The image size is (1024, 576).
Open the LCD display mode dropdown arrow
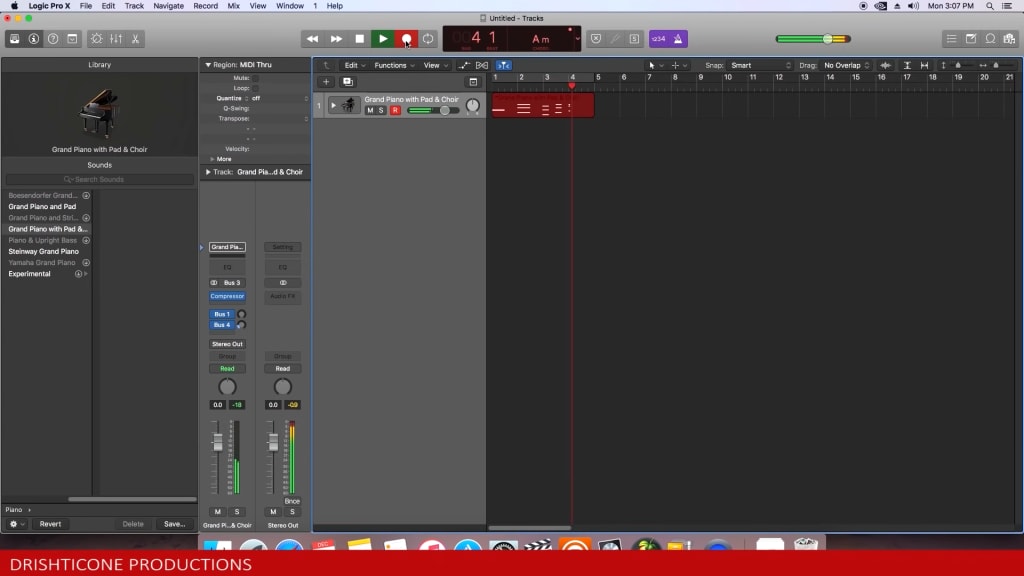tap(577, 39)
